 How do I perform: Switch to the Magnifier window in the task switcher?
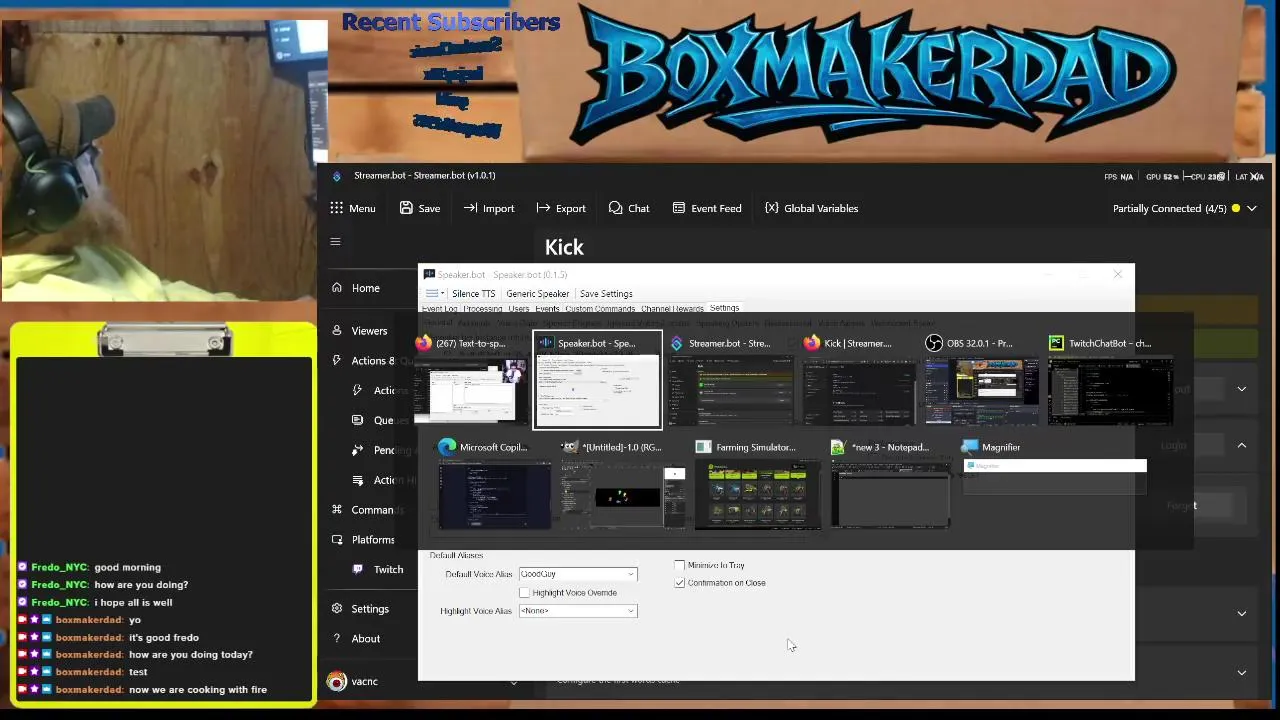[x=1054, y=468]
